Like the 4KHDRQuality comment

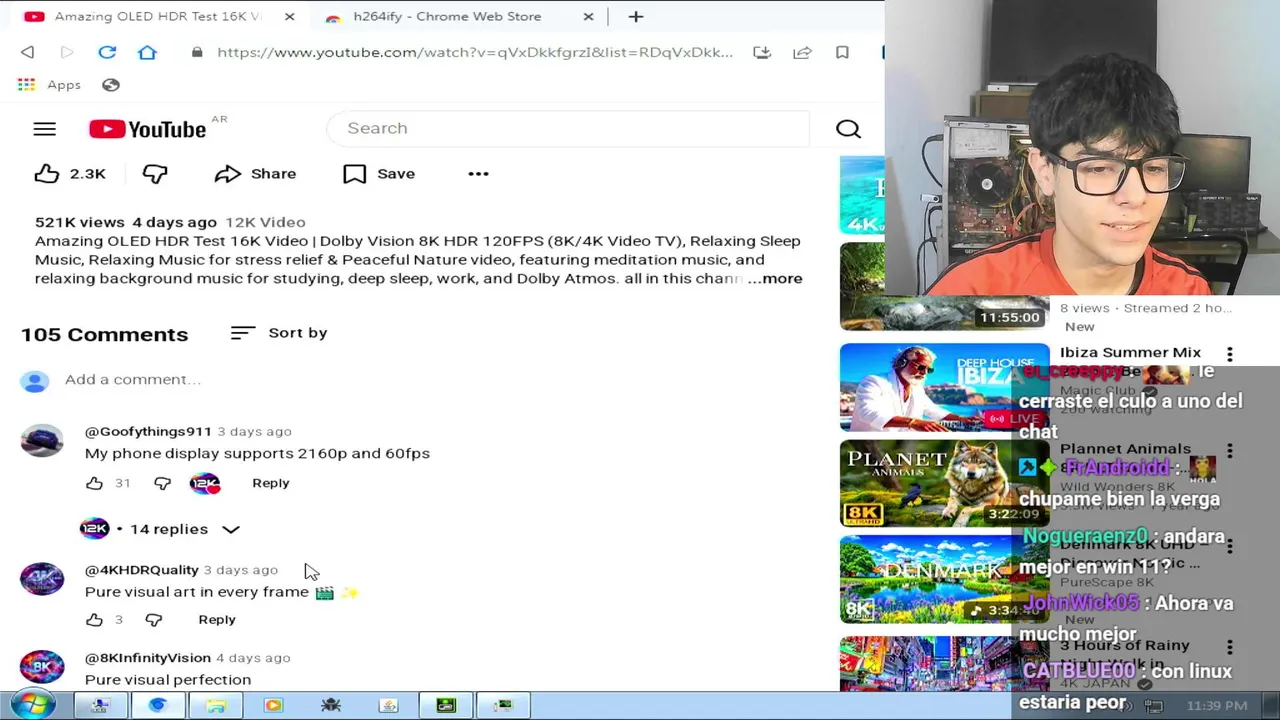pyautogui.click(x=94, y=620)
